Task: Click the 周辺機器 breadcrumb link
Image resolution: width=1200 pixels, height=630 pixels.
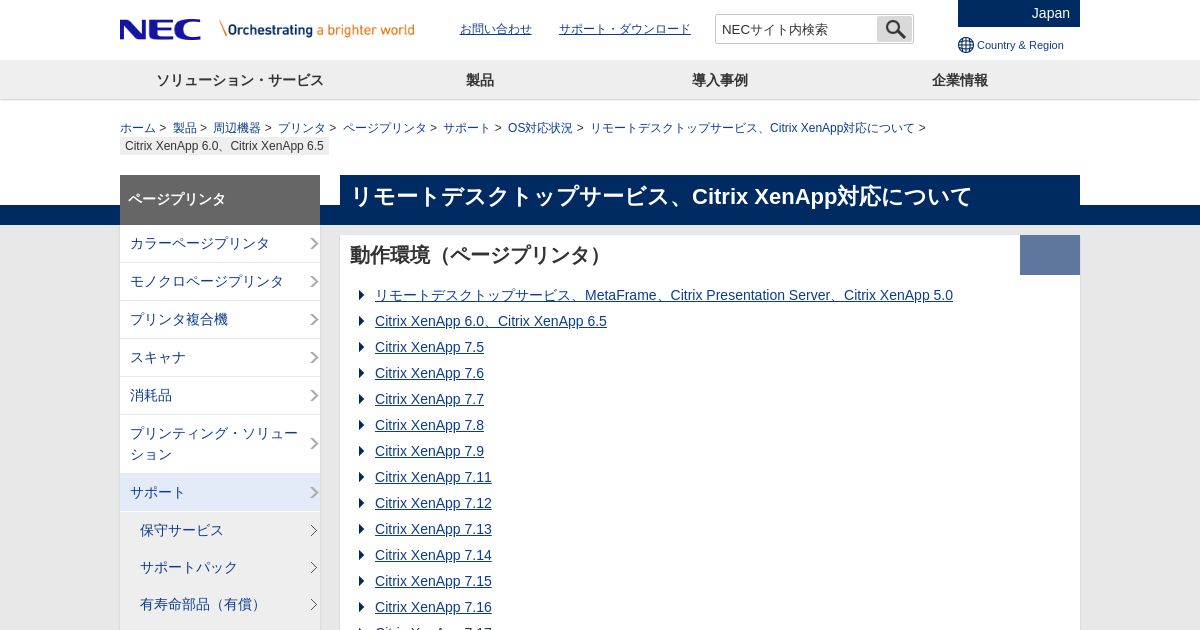Action: pos(237,128)
